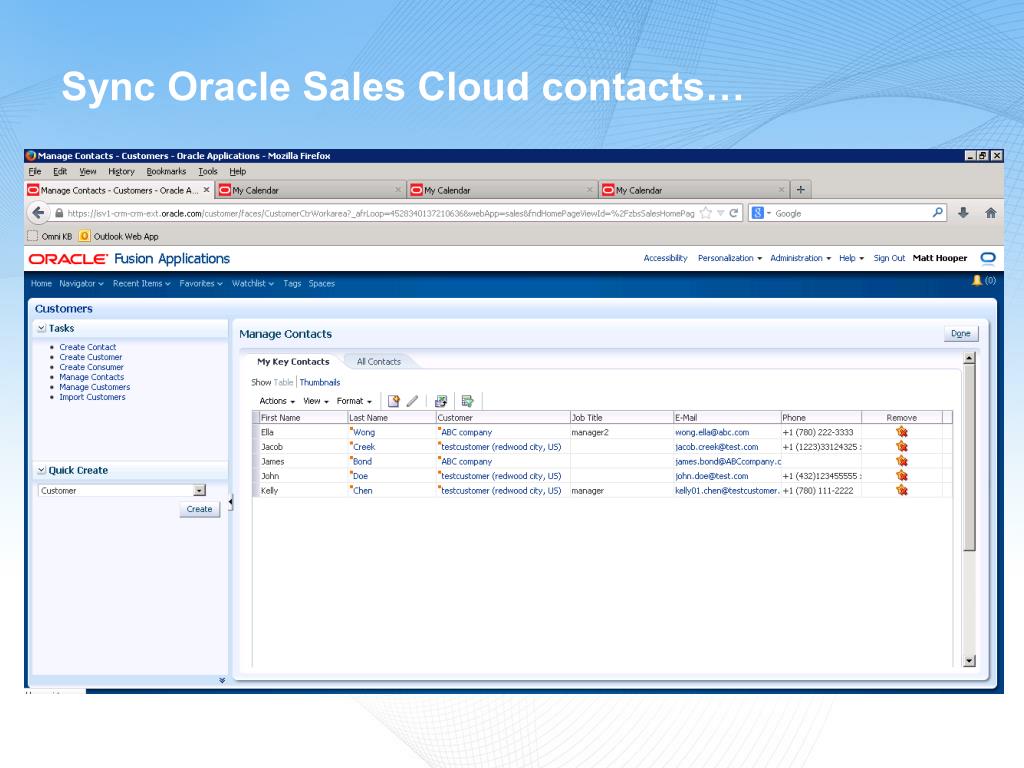Viewport: 1024px width, 768px height.
Task: Open the Bookmarks menu in Firefox
Action: [x=166, y=171]
